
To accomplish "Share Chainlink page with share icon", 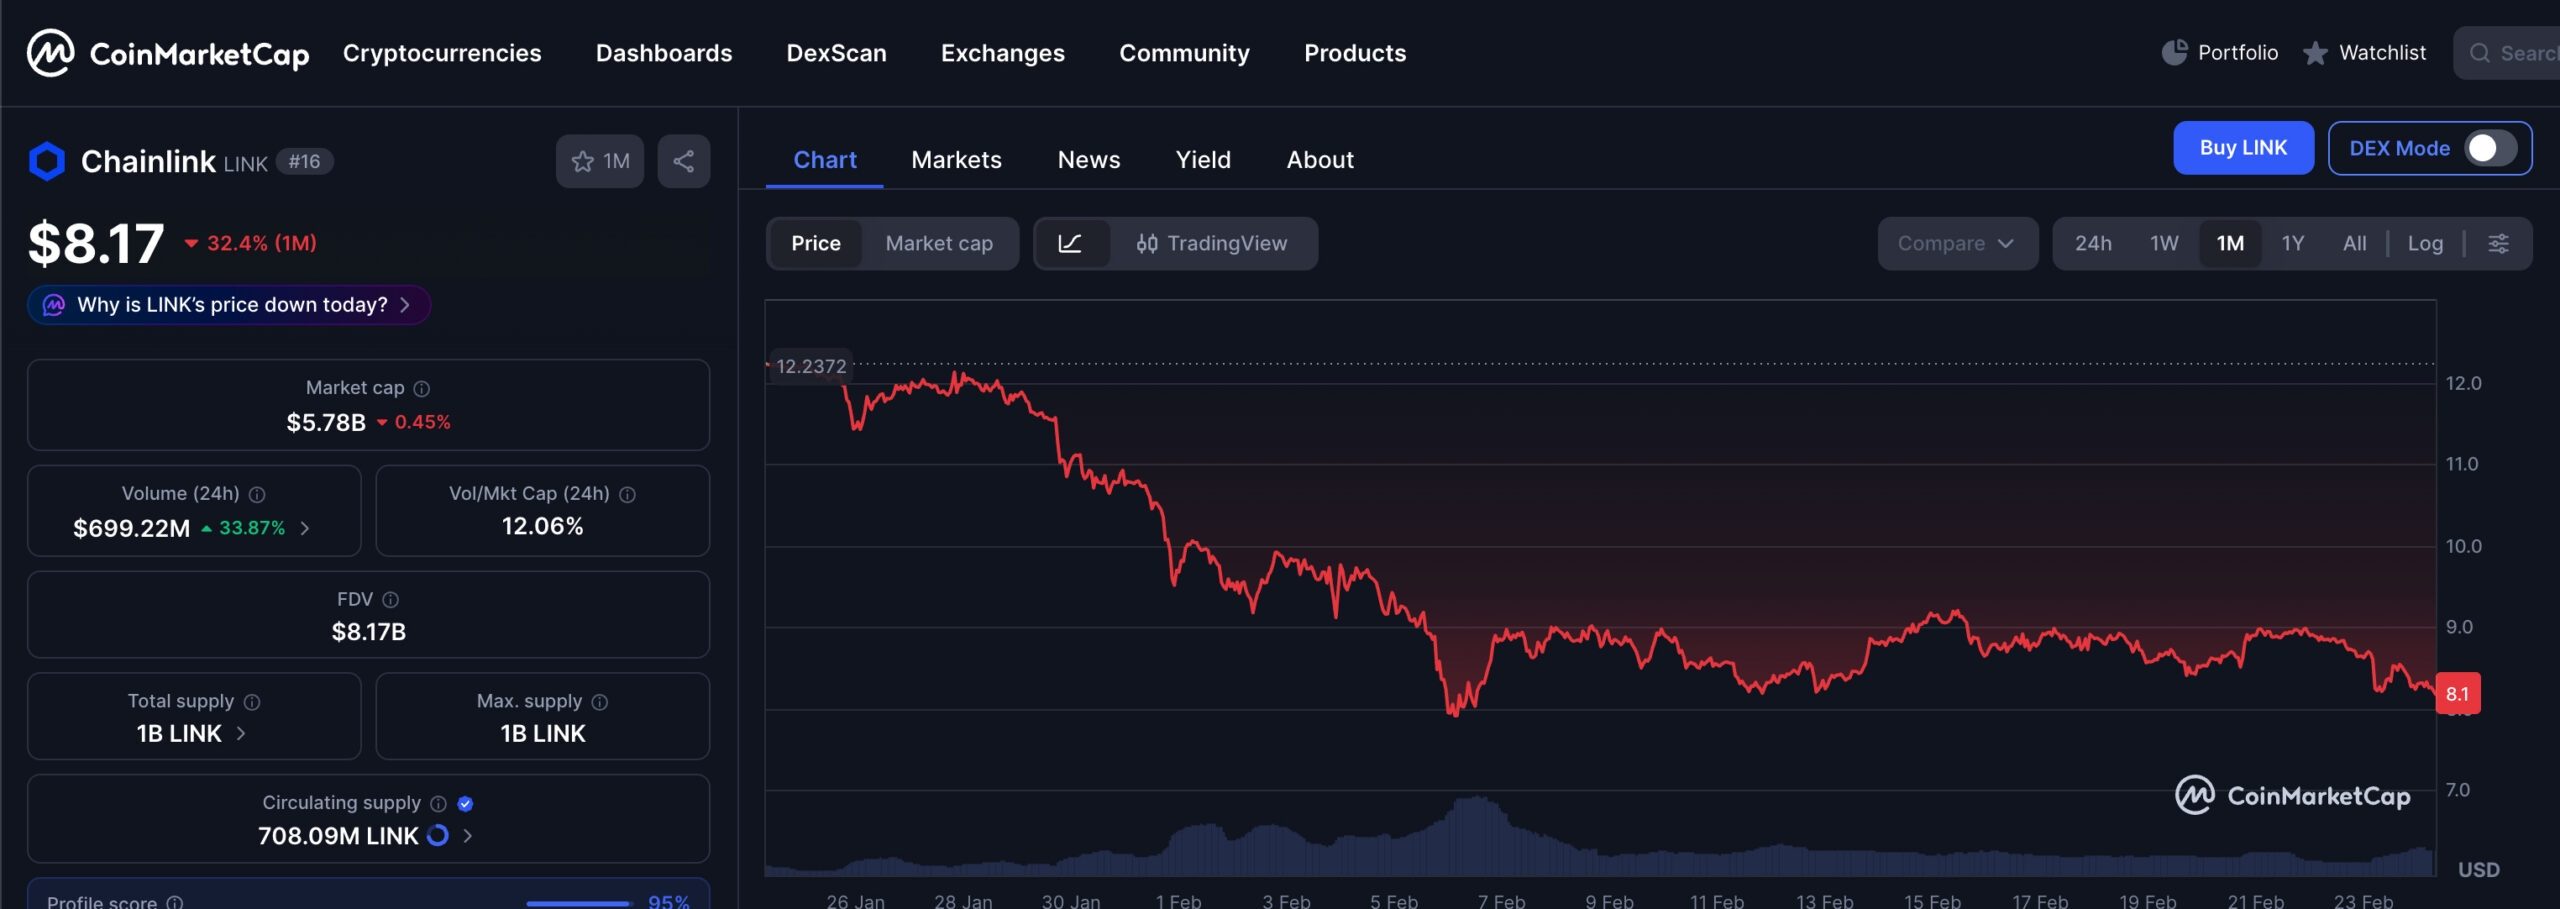I will coord(684,161).
